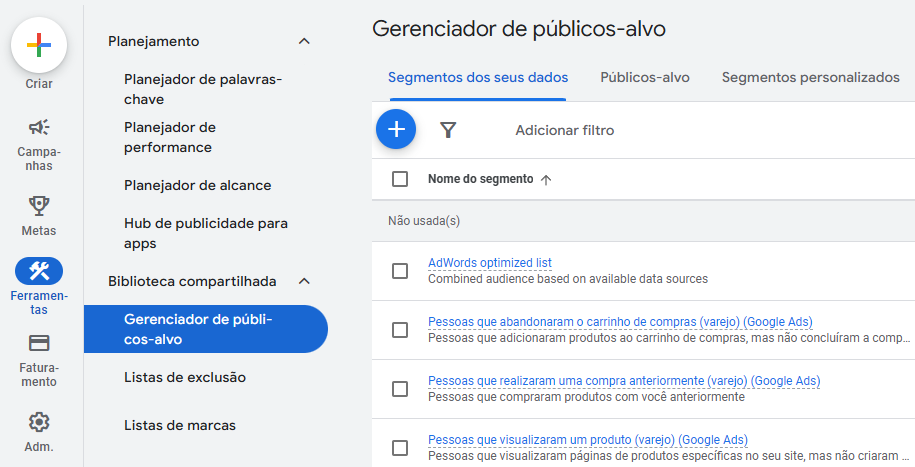Select the Ferramentas wrench icon
The height and width of the screenshot is (467, 915).
tap(39, 271)
